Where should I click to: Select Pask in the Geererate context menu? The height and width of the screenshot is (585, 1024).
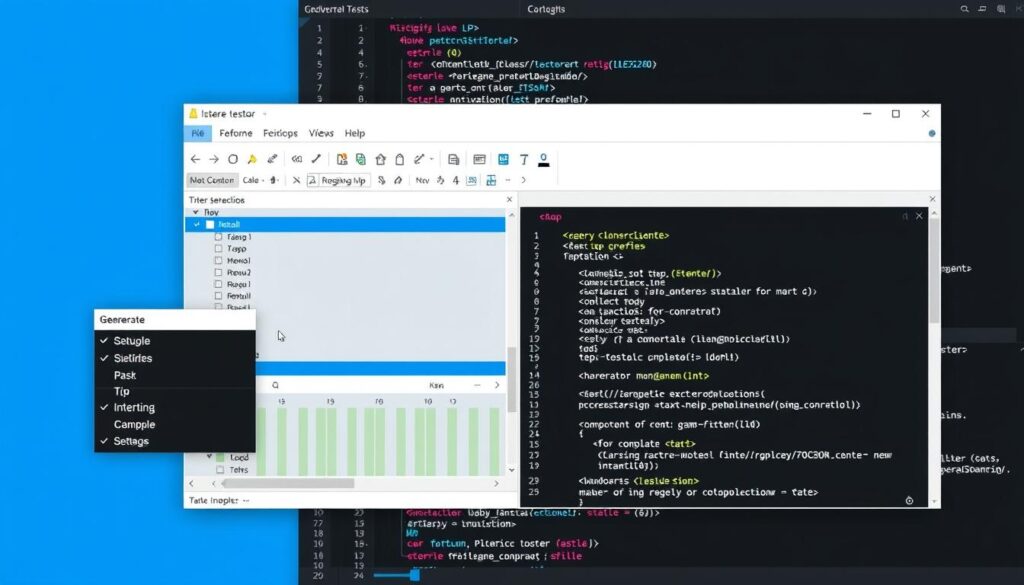125,375
